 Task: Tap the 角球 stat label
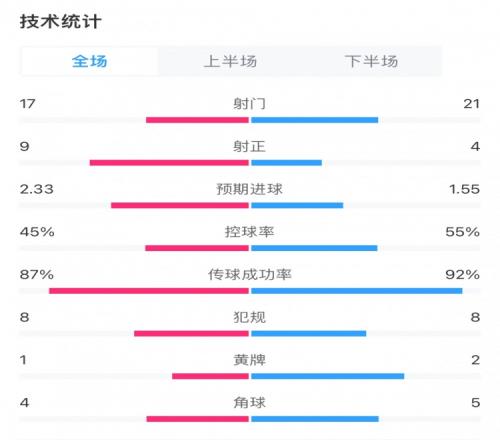(x=249, y=402)
